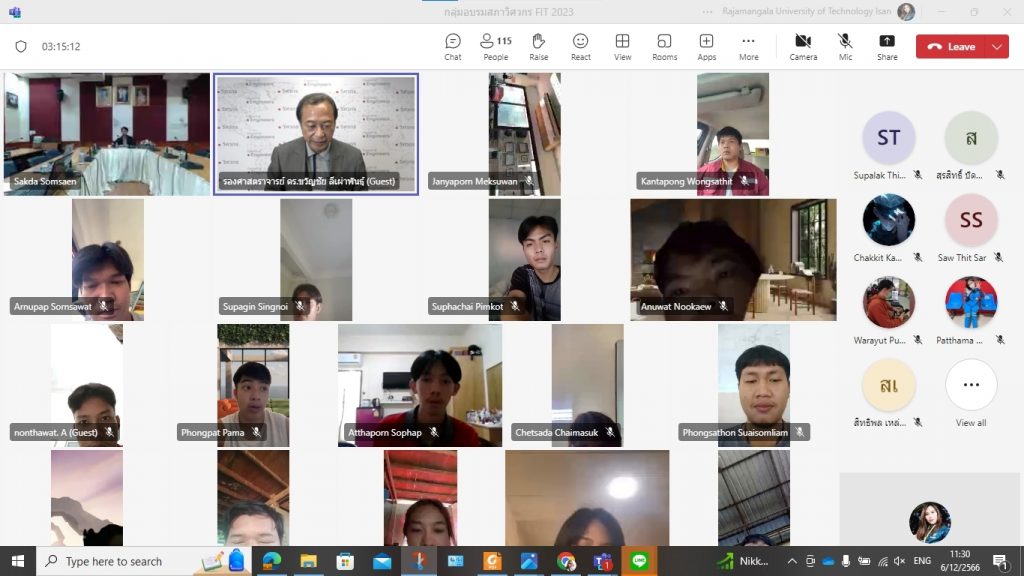Open the Apps panel
This screenshot has width=1024, height=576.
pos(706,46)
